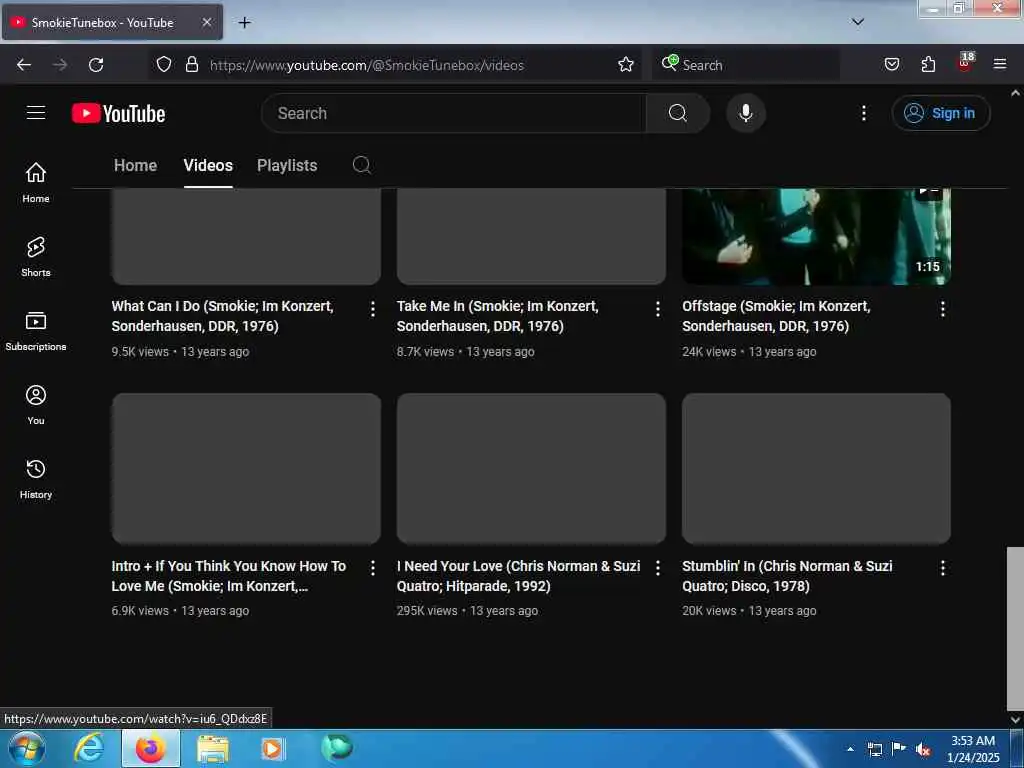Reload the page
Screen dimensions: 1024x768
coord(96,65)
